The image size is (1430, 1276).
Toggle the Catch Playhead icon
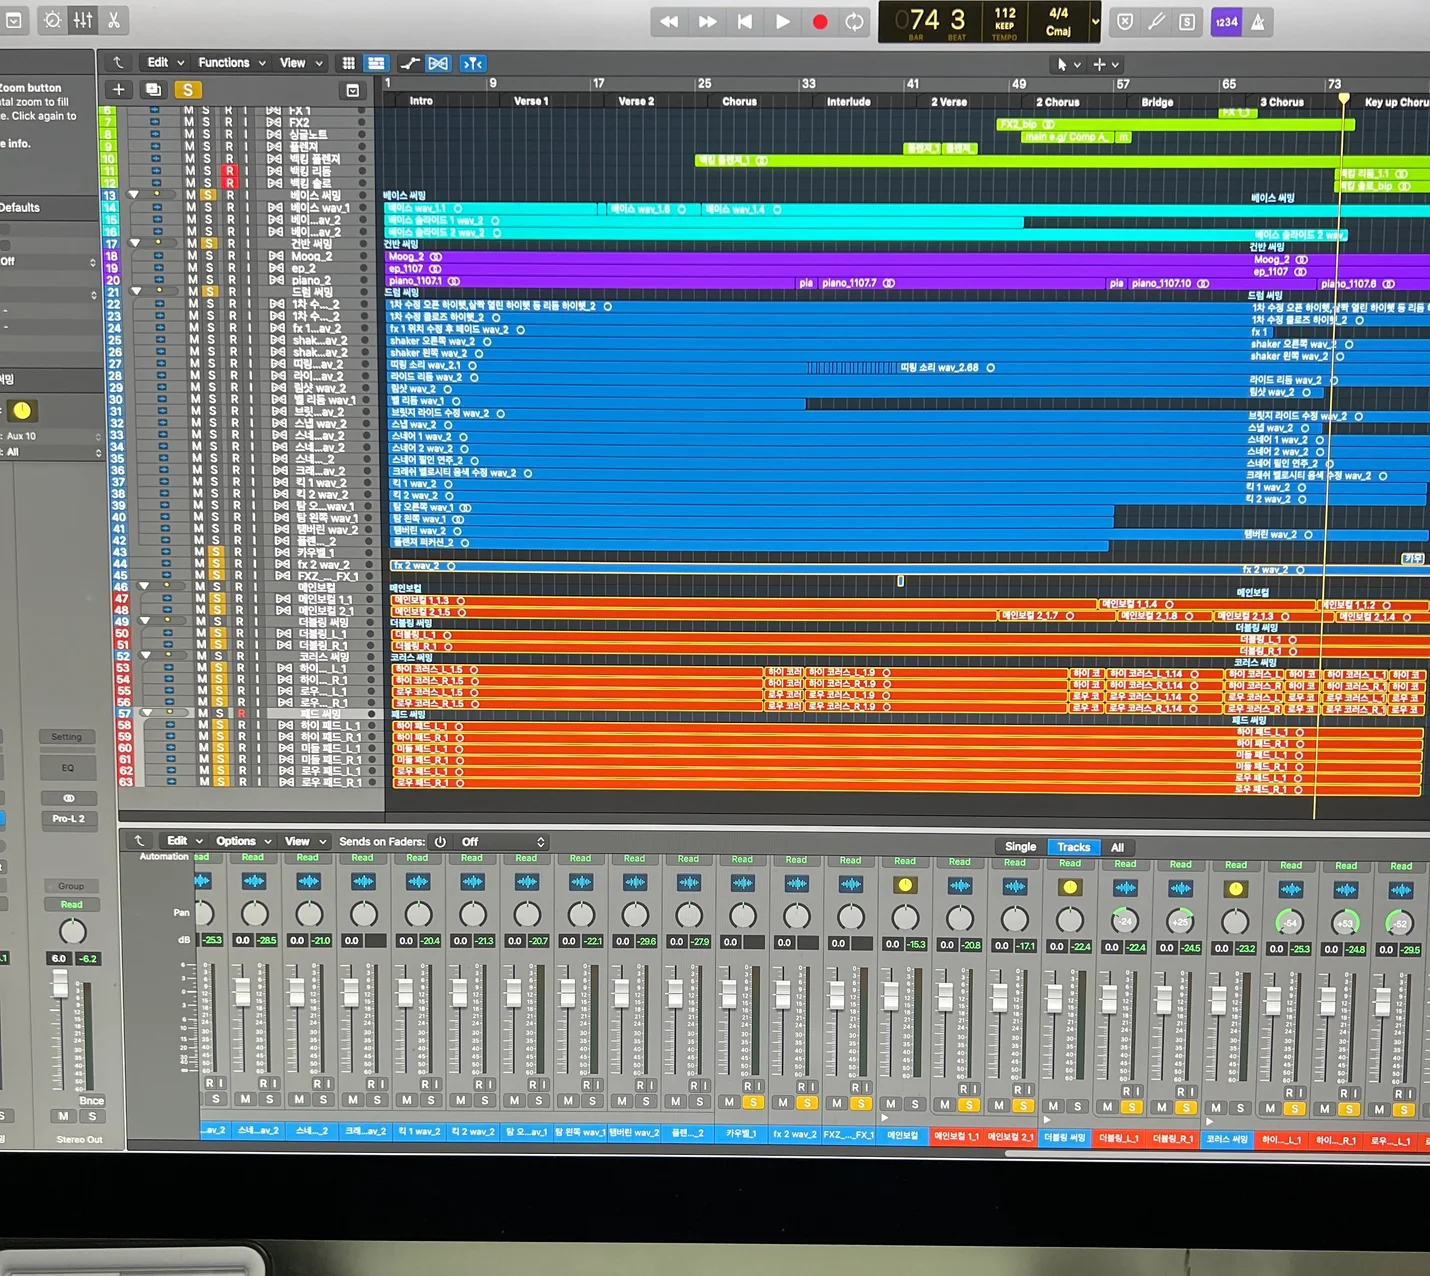[x=473, y=63]
